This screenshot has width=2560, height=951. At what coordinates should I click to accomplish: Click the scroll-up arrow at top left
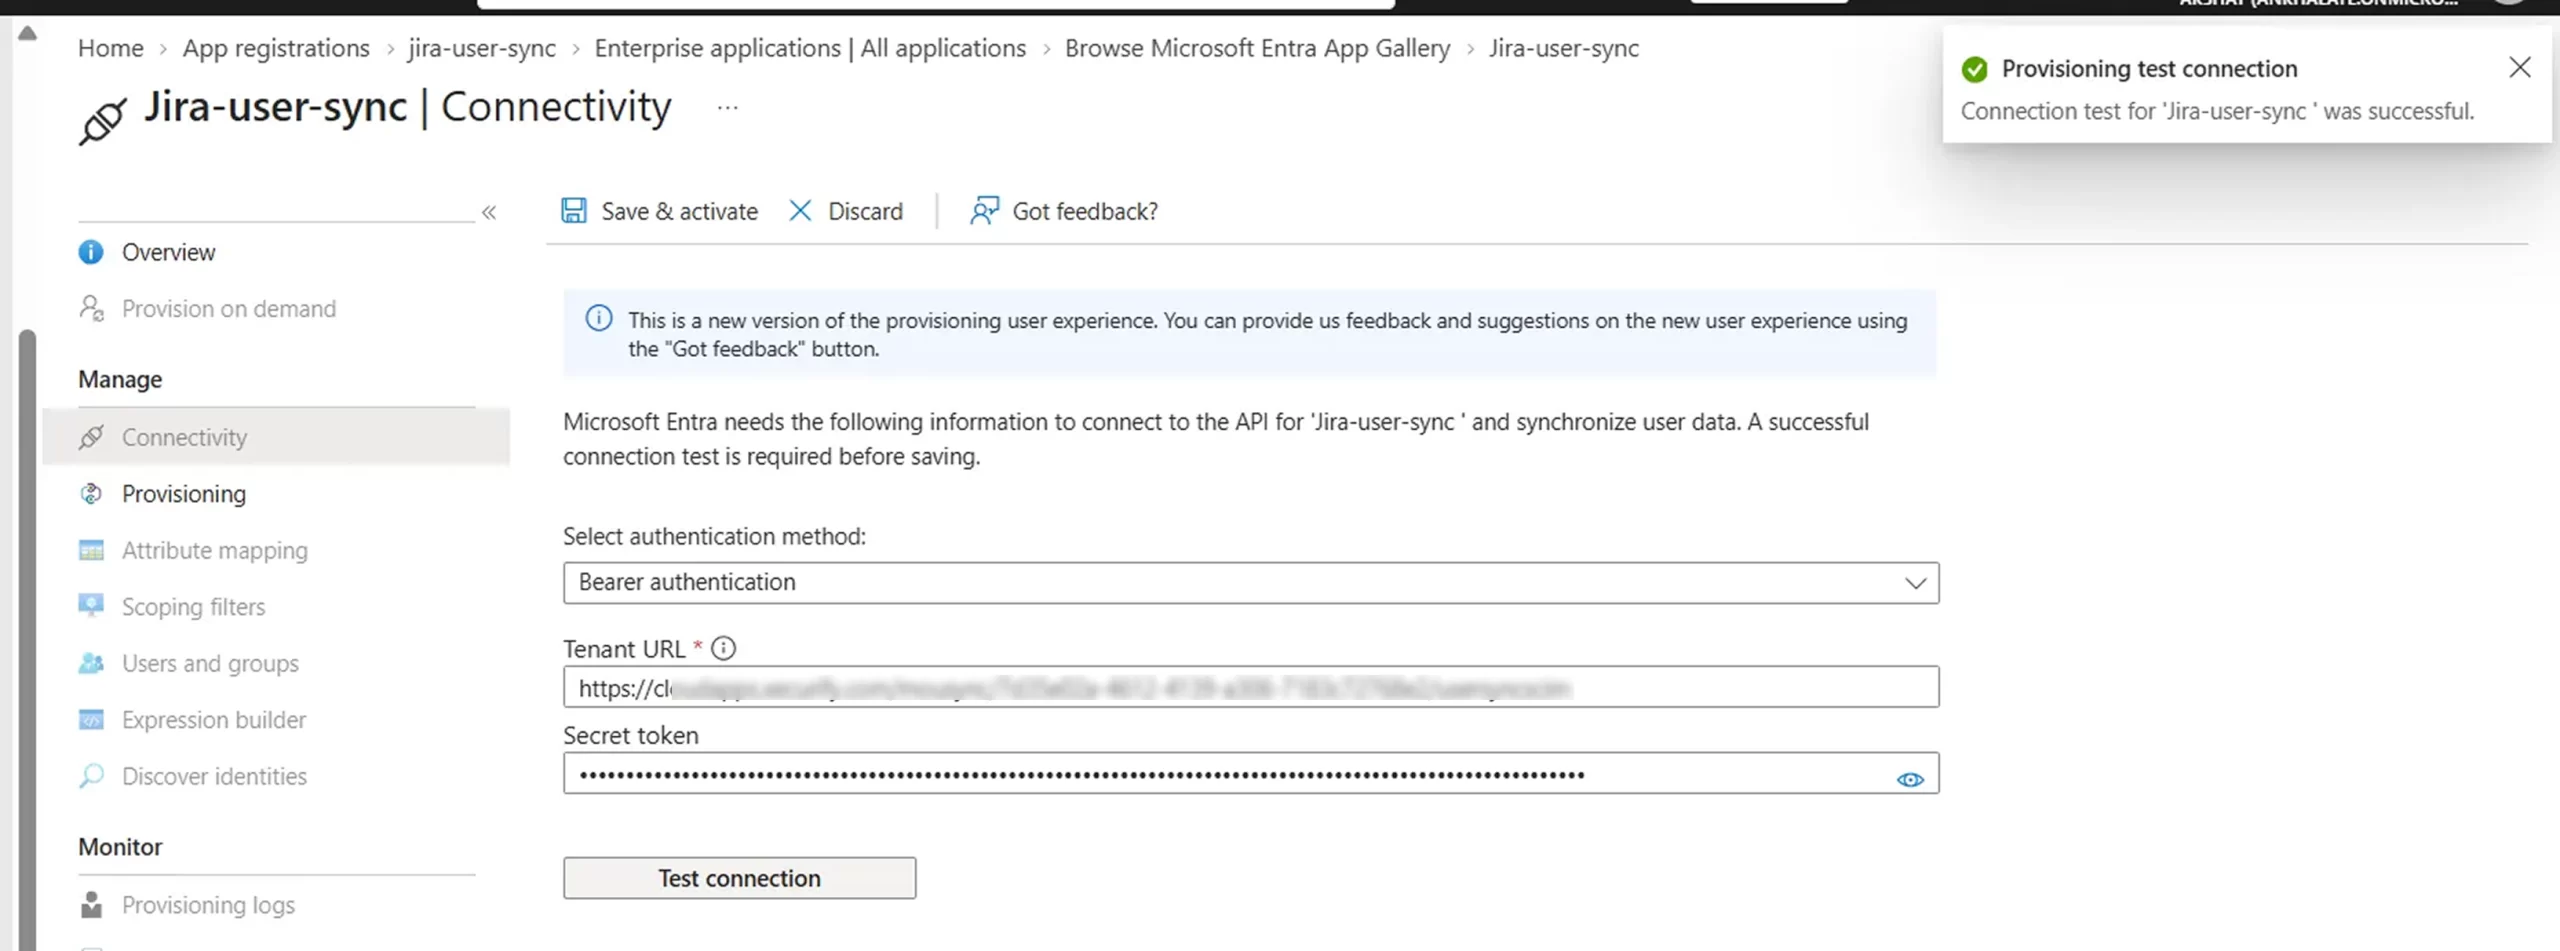pyautogui.click(x=28, y=33)
